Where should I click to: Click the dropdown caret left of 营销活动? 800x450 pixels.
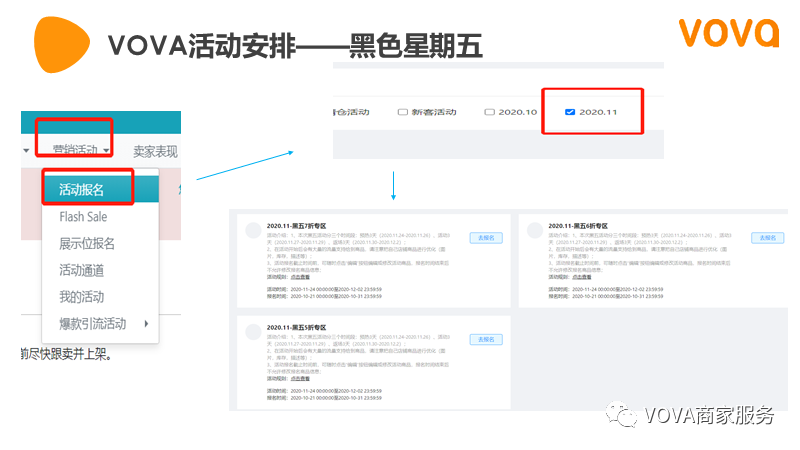[26, 151]
